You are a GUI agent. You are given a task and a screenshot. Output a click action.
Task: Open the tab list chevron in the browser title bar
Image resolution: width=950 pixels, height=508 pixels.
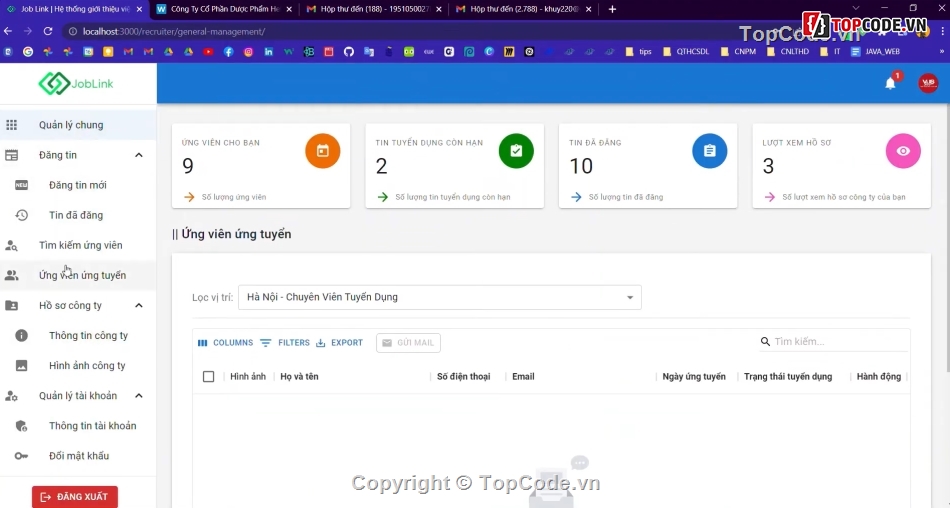(x=855, y=8)
